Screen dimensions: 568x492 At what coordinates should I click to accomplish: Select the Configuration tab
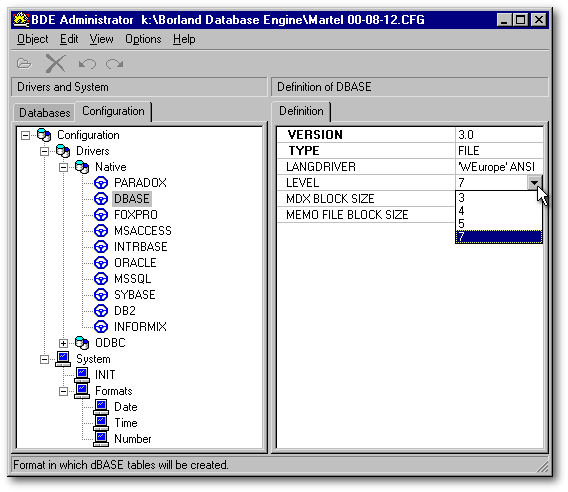(113, 111)
